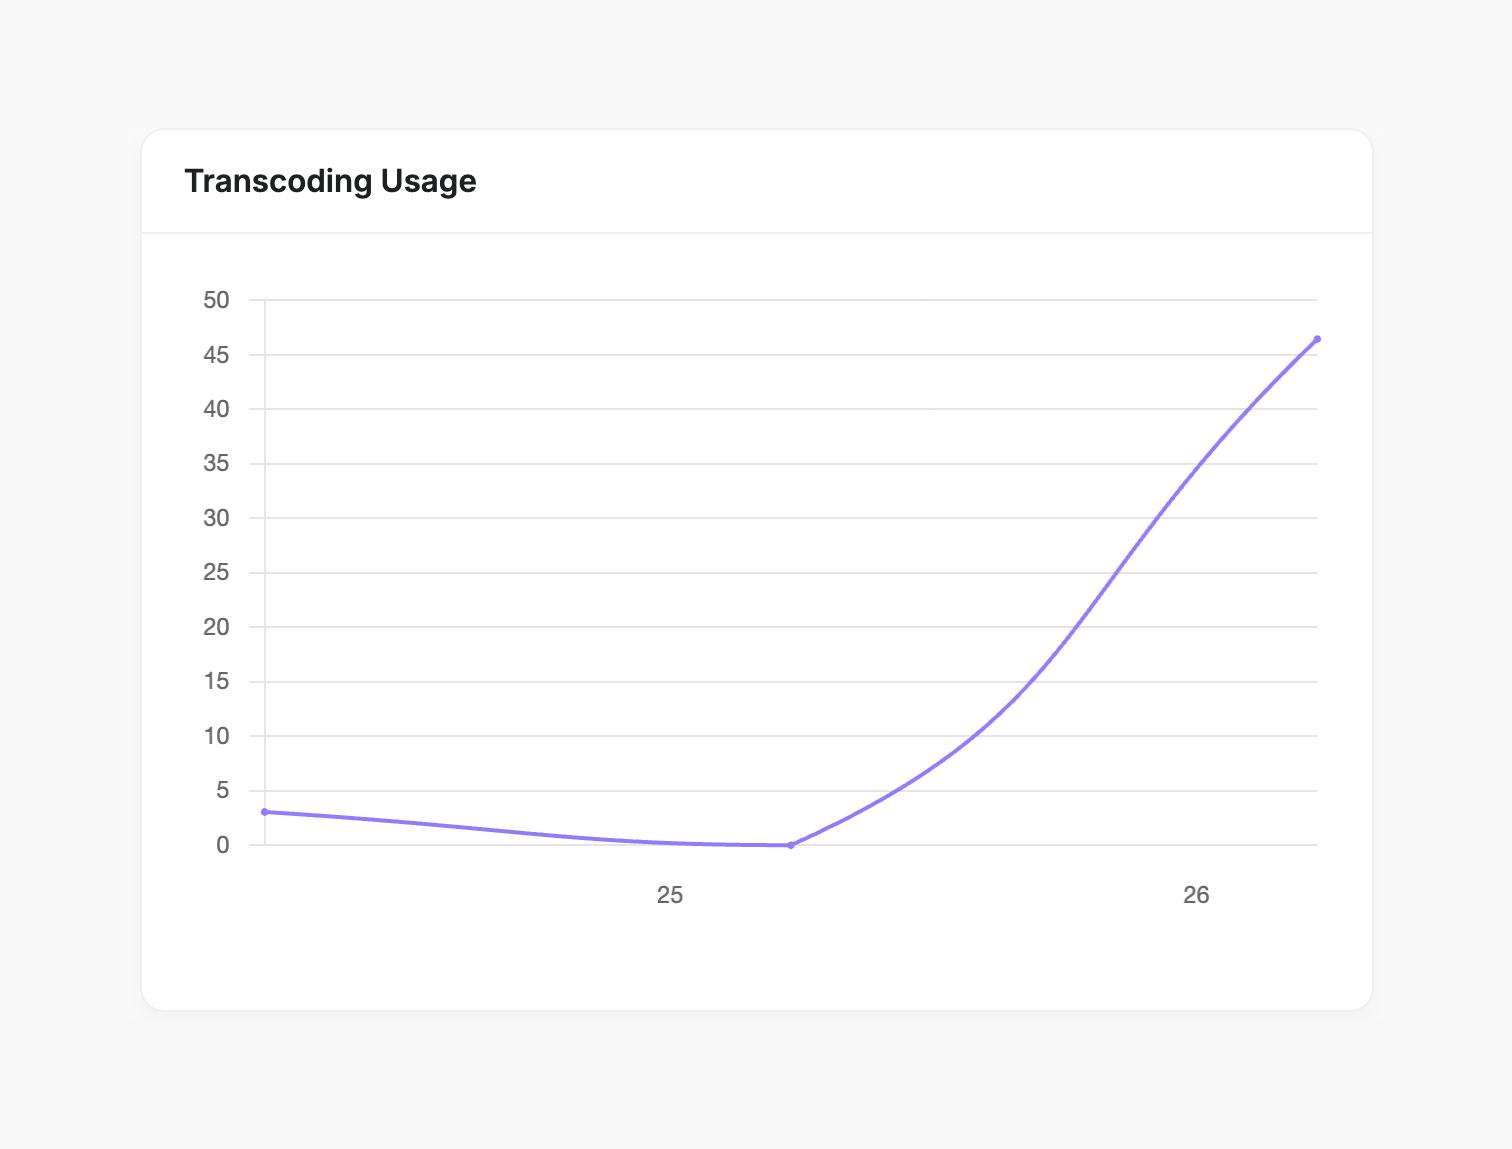Click the y-axis label 30
The height and width of the screenshot is (1149, 1512).
[x=216, y=518]
